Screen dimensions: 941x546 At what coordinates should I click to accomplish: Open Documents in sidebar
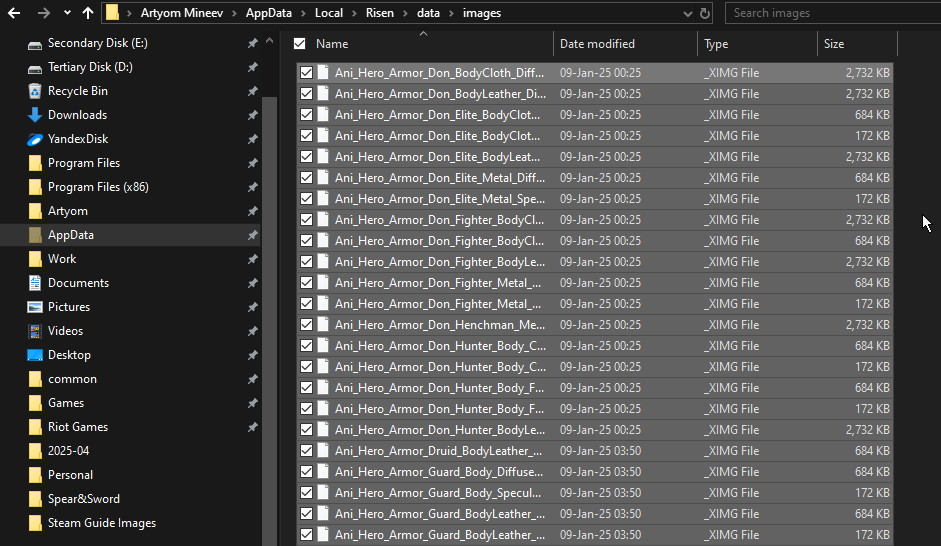coord(78,283)
